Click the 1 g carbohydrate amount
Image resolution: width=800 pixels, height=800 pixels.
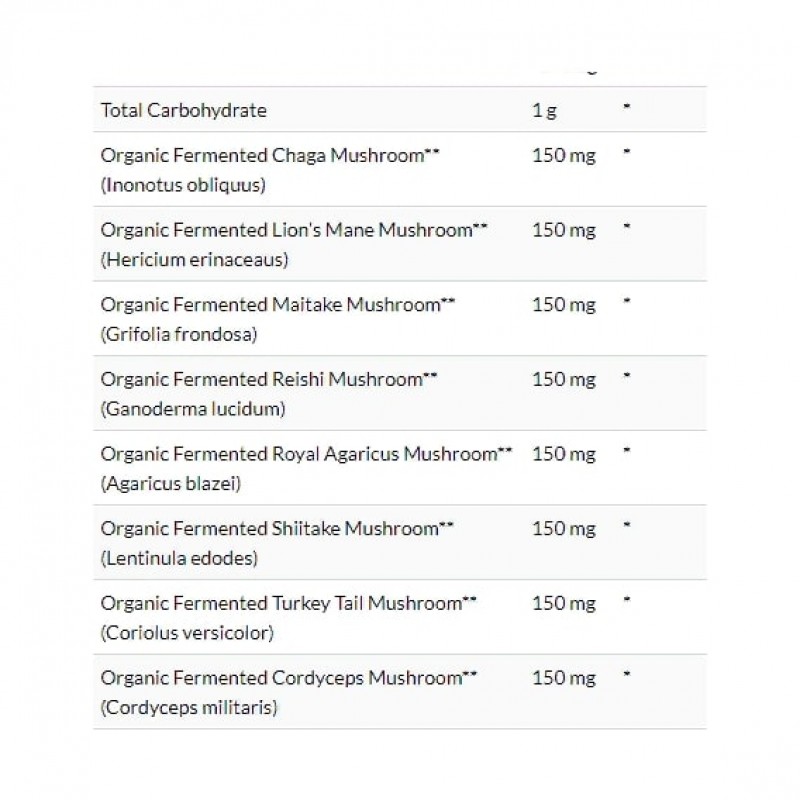(544, 110)
